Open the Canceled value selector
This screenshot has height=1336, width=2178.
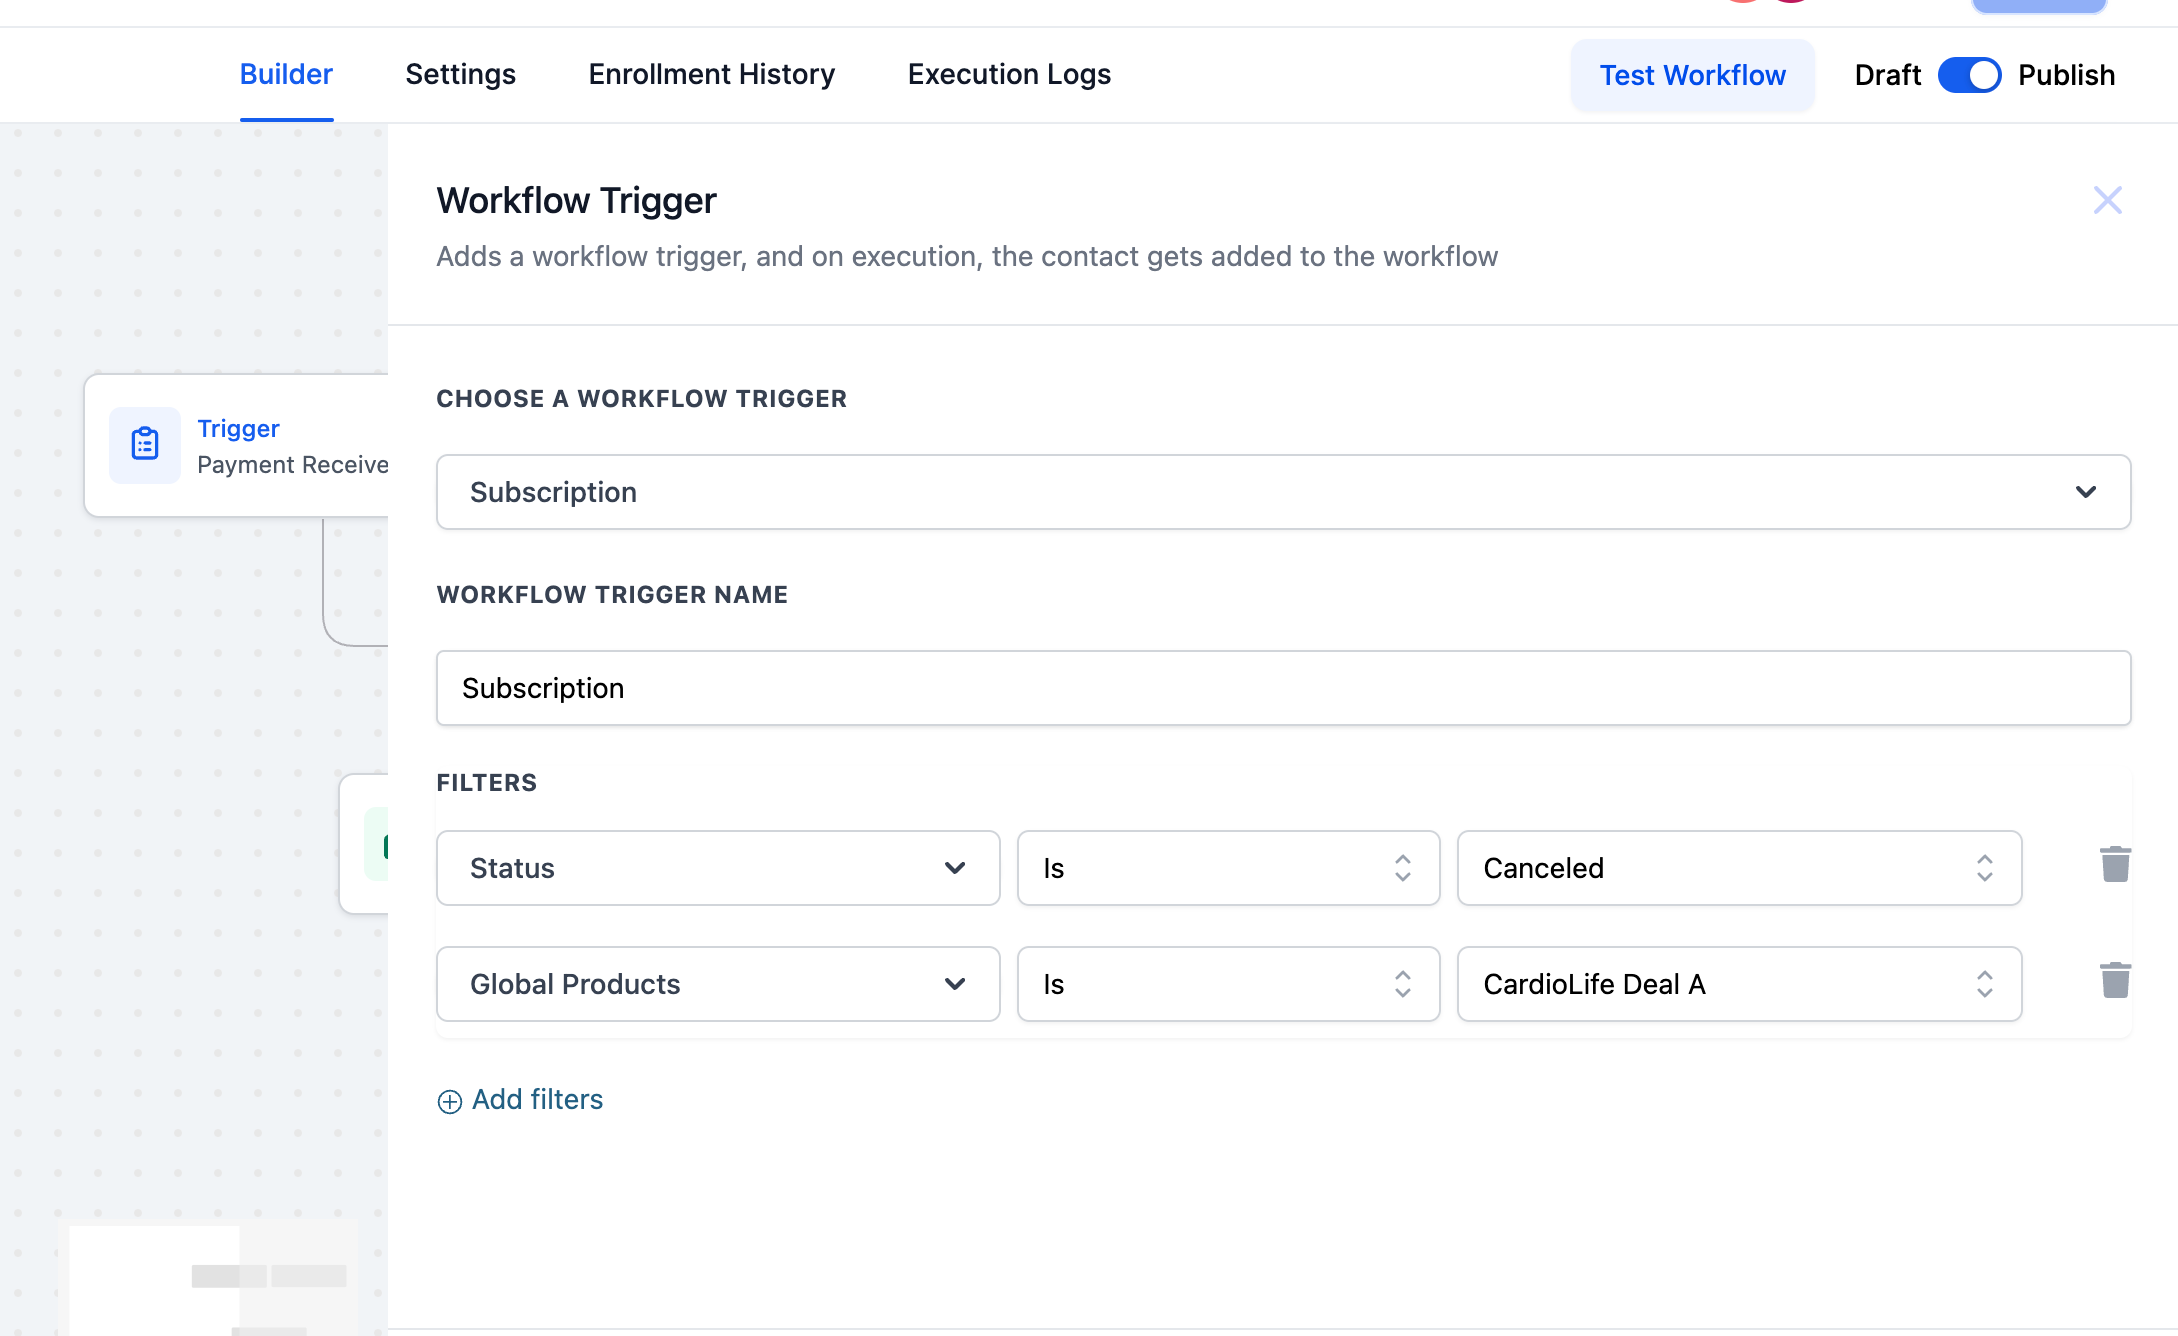pos(1738,868)
